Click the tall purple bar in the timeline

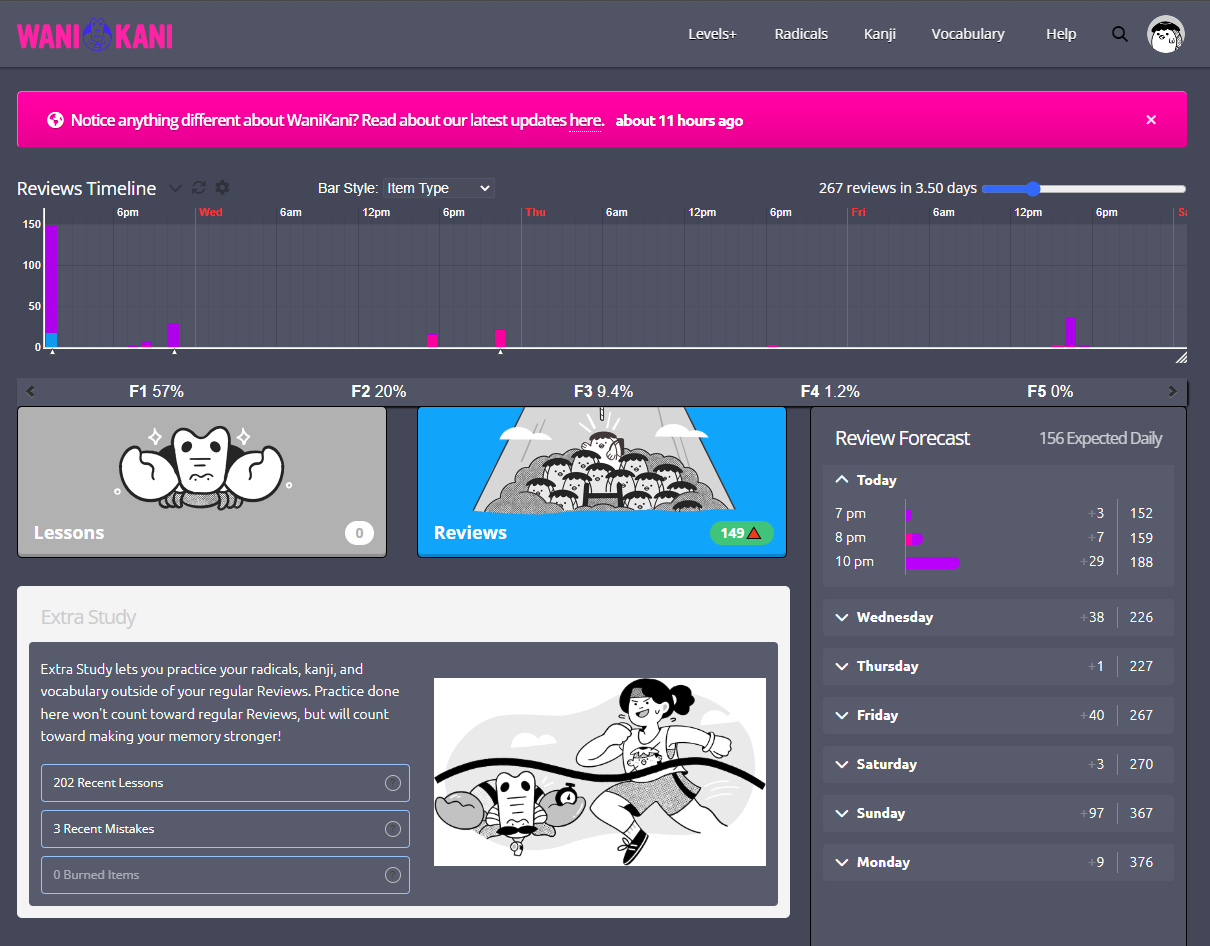coord(52,280)
